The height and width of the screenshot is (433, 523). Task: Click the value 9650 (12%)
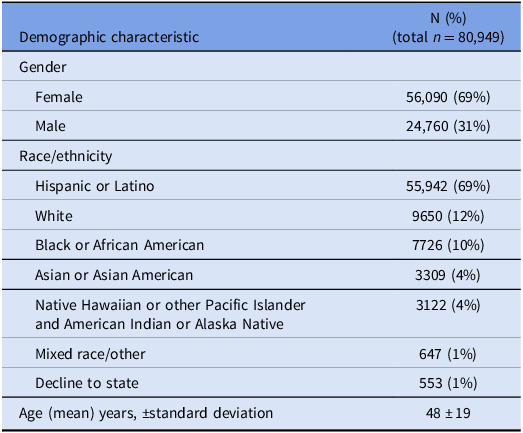coord(448,216)
